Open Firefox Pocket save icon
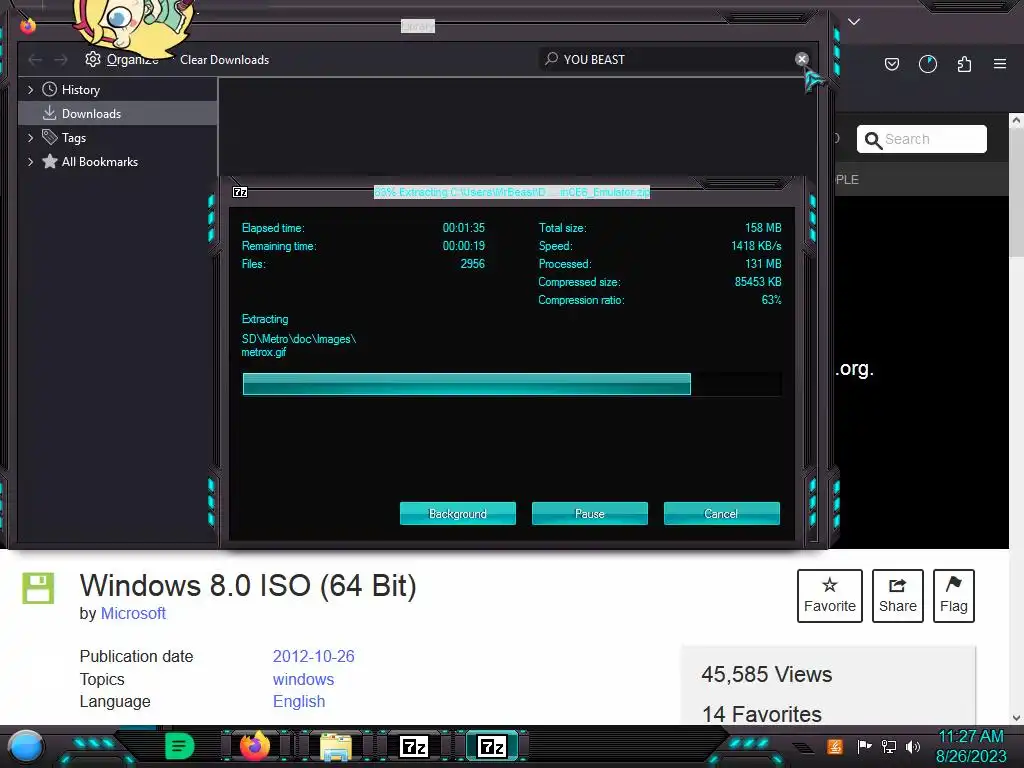 click(891, 64)
